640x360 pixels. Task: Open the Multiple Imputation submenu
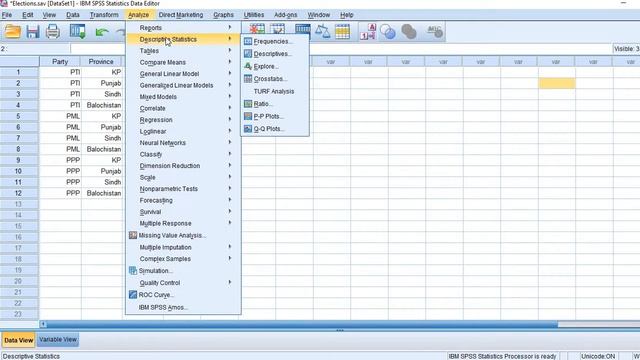click(183, 247)
